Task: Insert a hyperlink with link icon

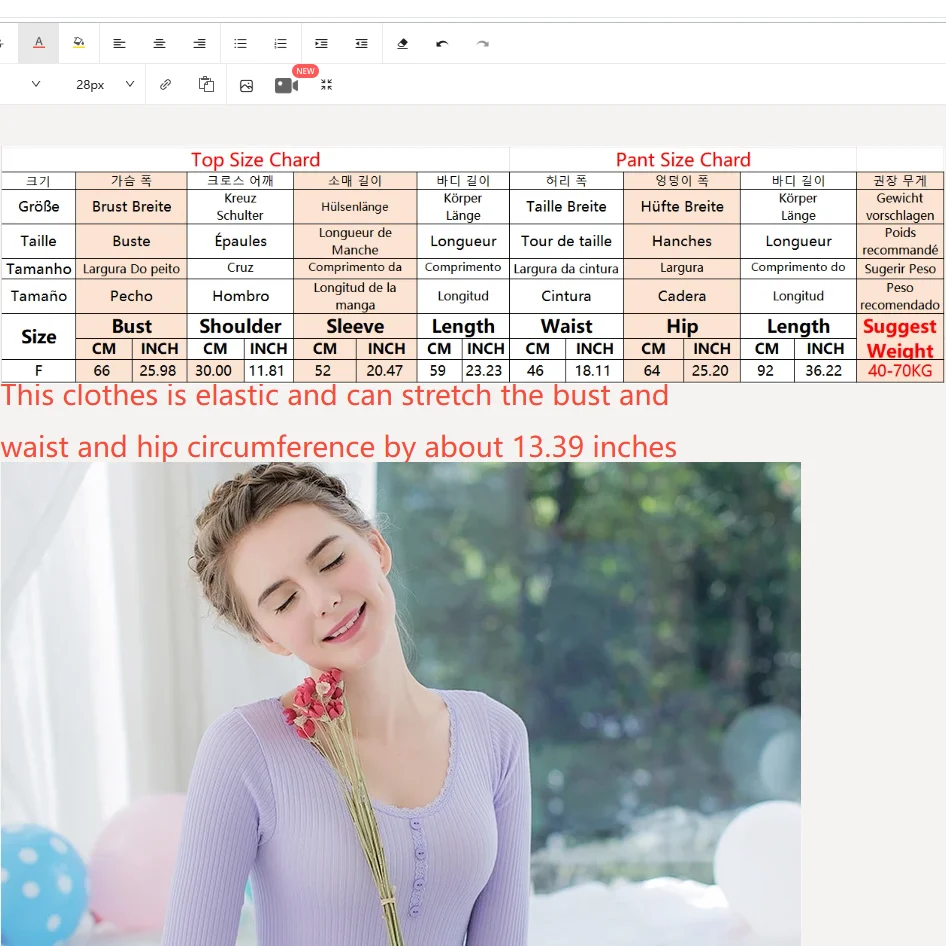Action: point(166,85)
